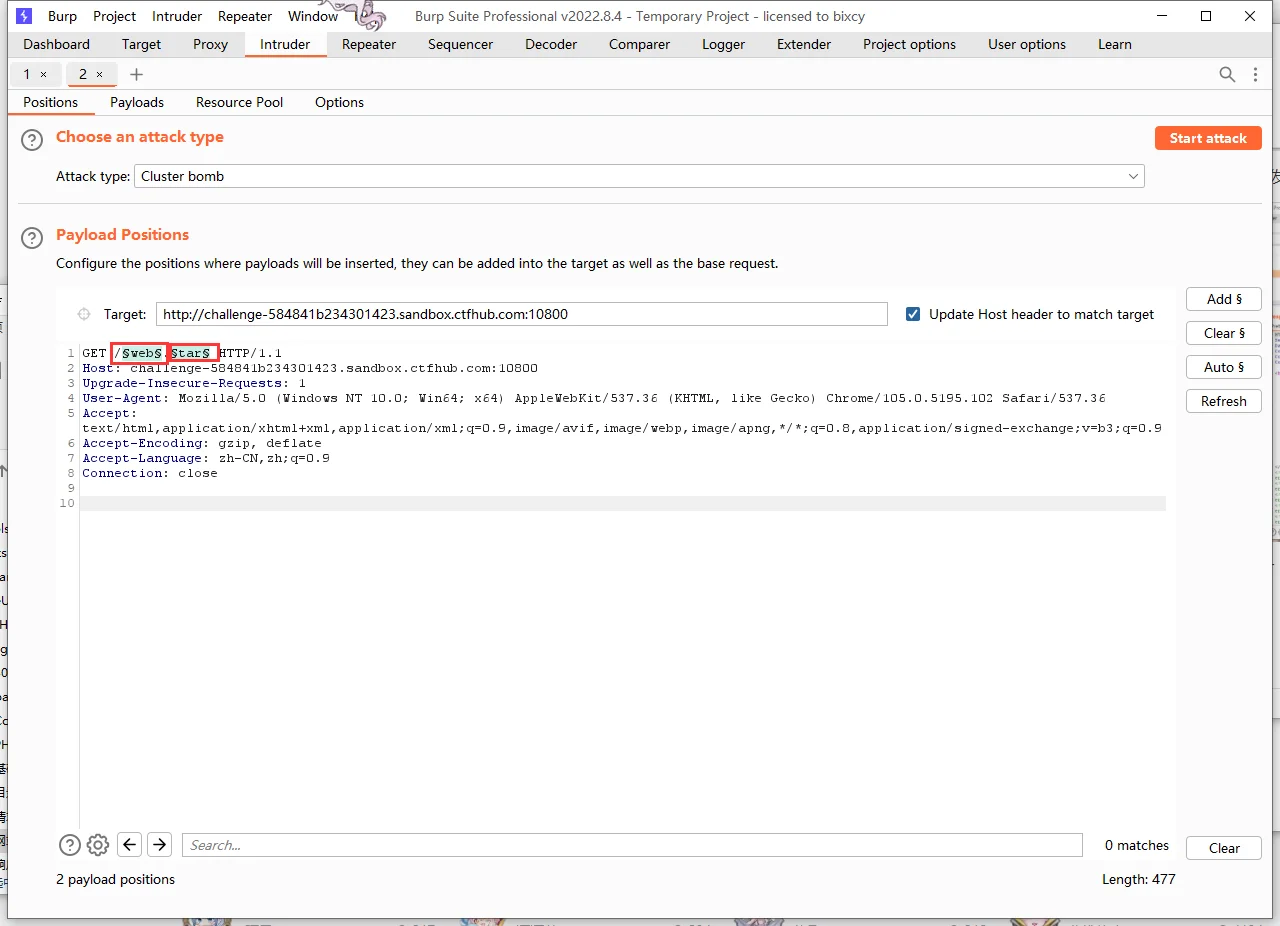The image size is (1280, 926).
Task: Click the help icon beside Payload Positions
Action: 33,238
